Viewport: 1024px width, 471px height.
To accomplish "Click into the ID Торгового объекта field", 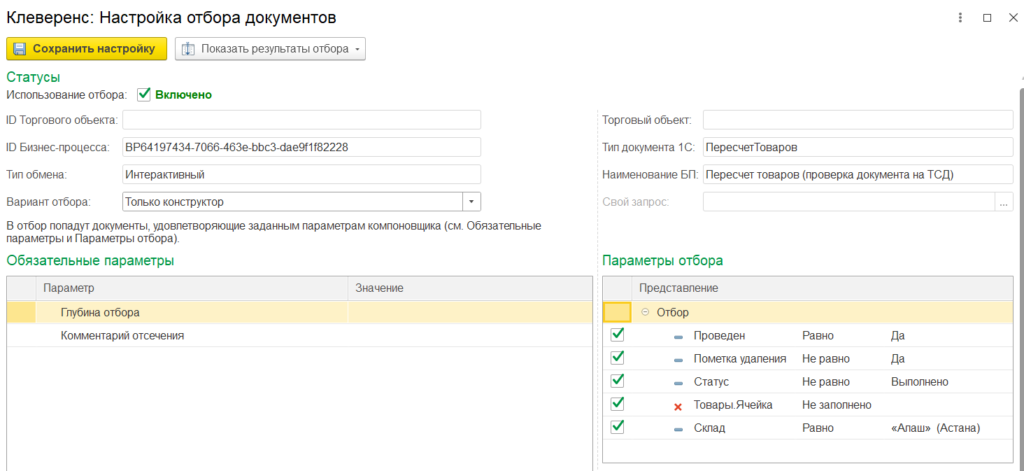I will (x=300, y=120).
